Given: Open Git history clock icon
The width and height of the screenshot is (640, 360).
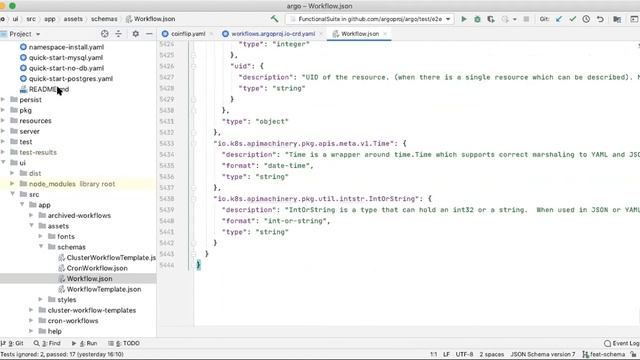Looking at the screenshot, I should pyautogui.click(x=586, y=19).
